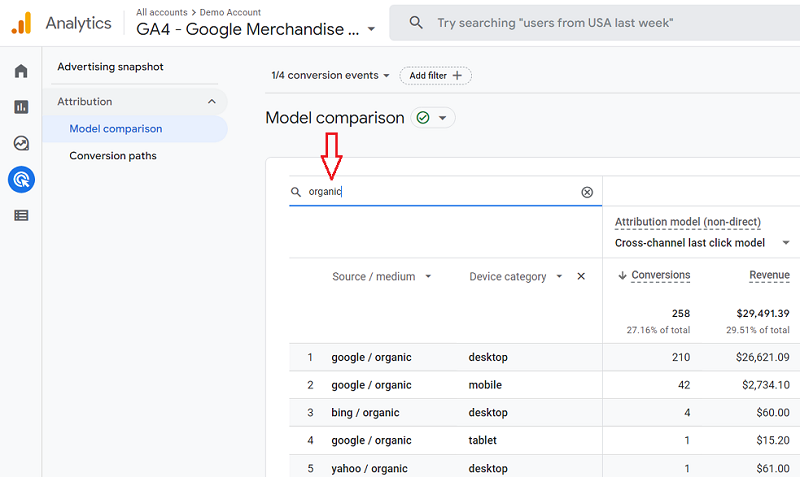Click the $2,734.10 revenue cell
This screenshot has height=477, width=800.
pos(765,385)
